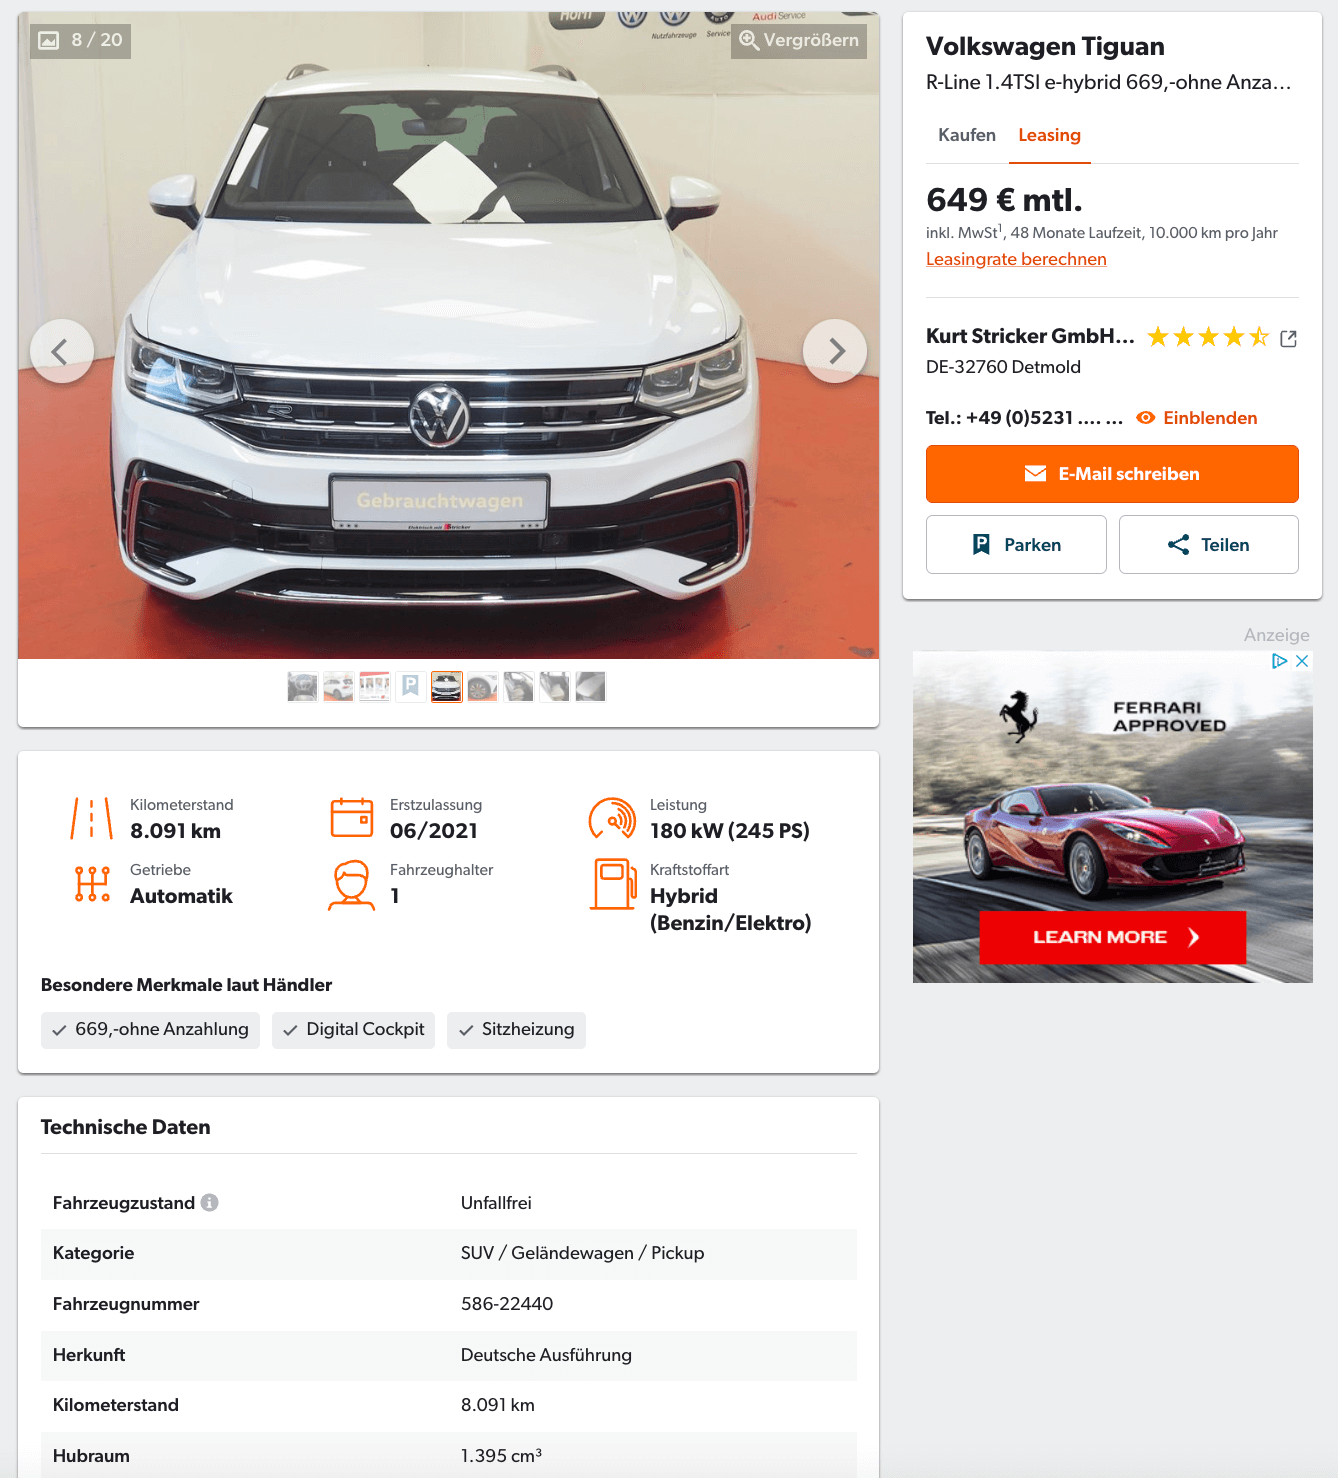Image resolution: width=1338 pixels, height=1478 pixels.
Task: Click the E-Mail schreiben button
Action: coord(1112,474)
